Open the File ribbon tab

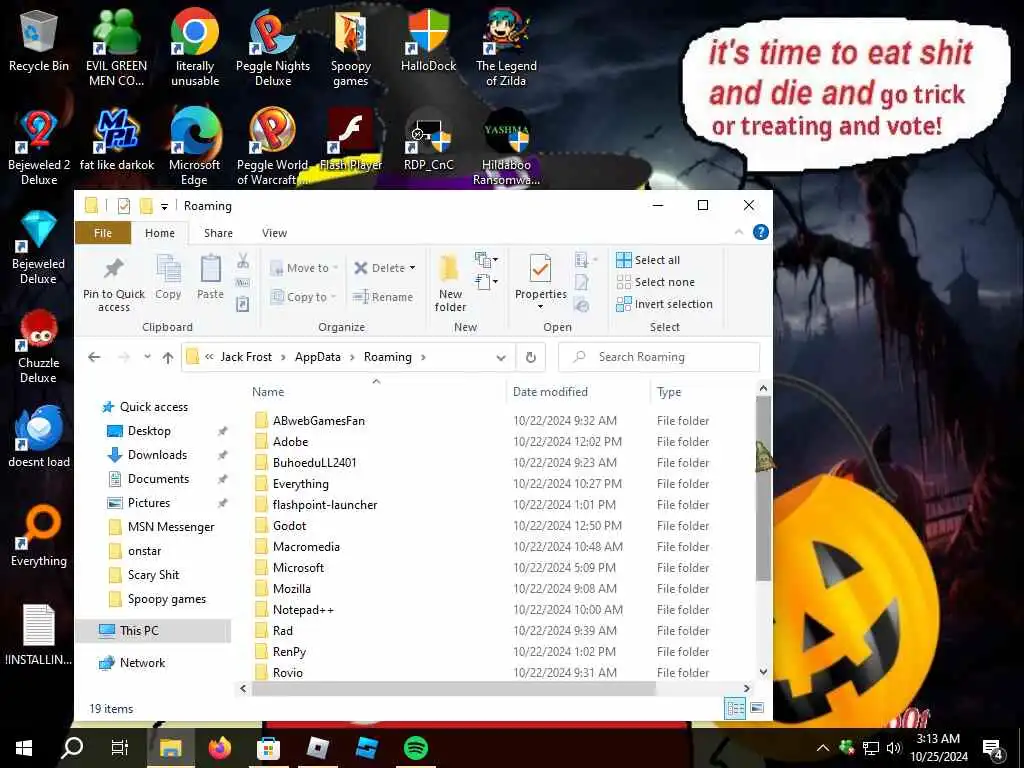(x=103, y=233)
